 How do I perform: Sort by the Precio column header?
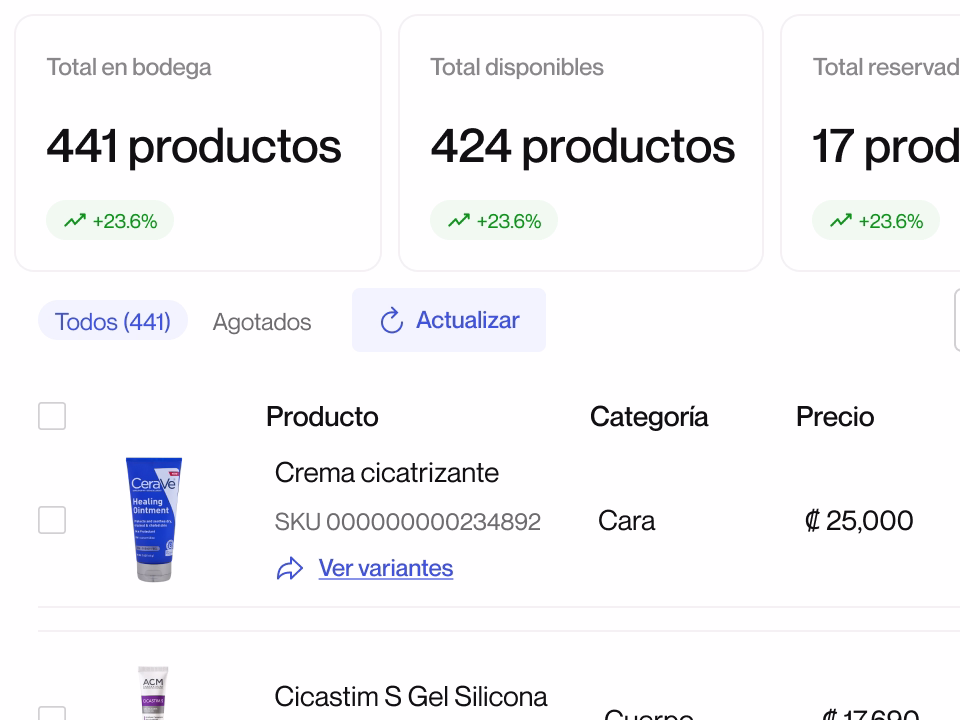coord(835,417)
